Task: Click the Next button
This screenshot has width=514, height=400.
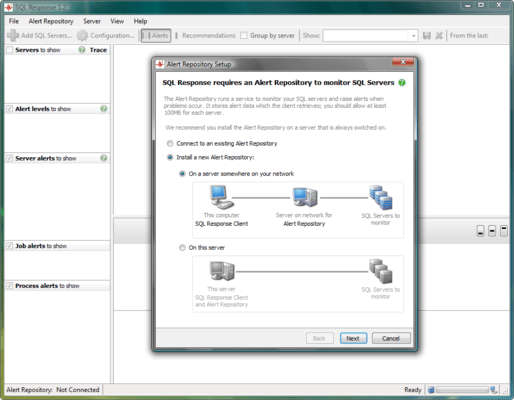Action: tap(353, 338)
